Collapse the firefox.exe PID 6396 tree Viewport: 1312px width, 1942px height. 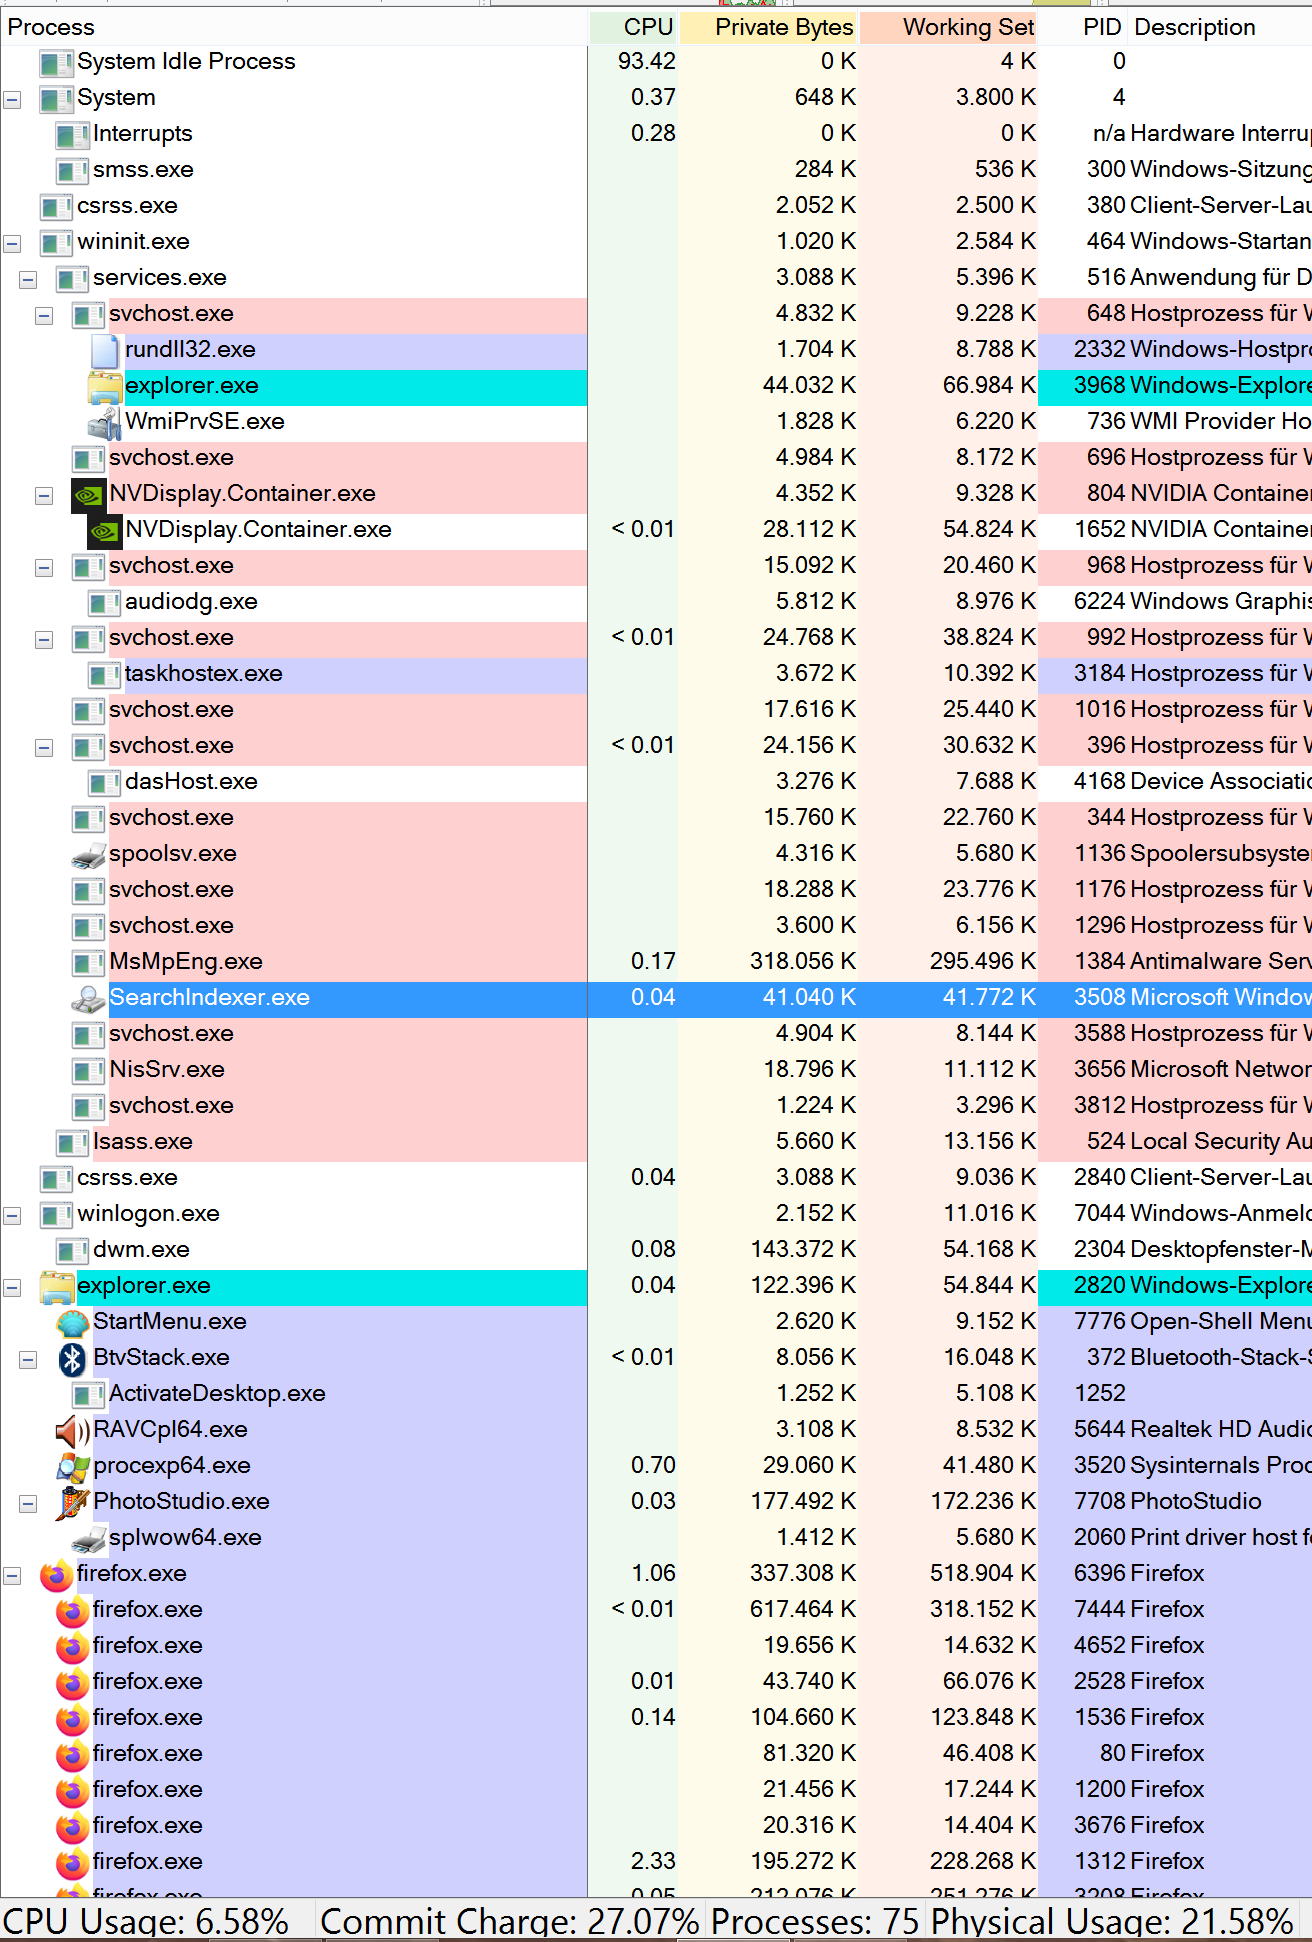click(12, 1575)
